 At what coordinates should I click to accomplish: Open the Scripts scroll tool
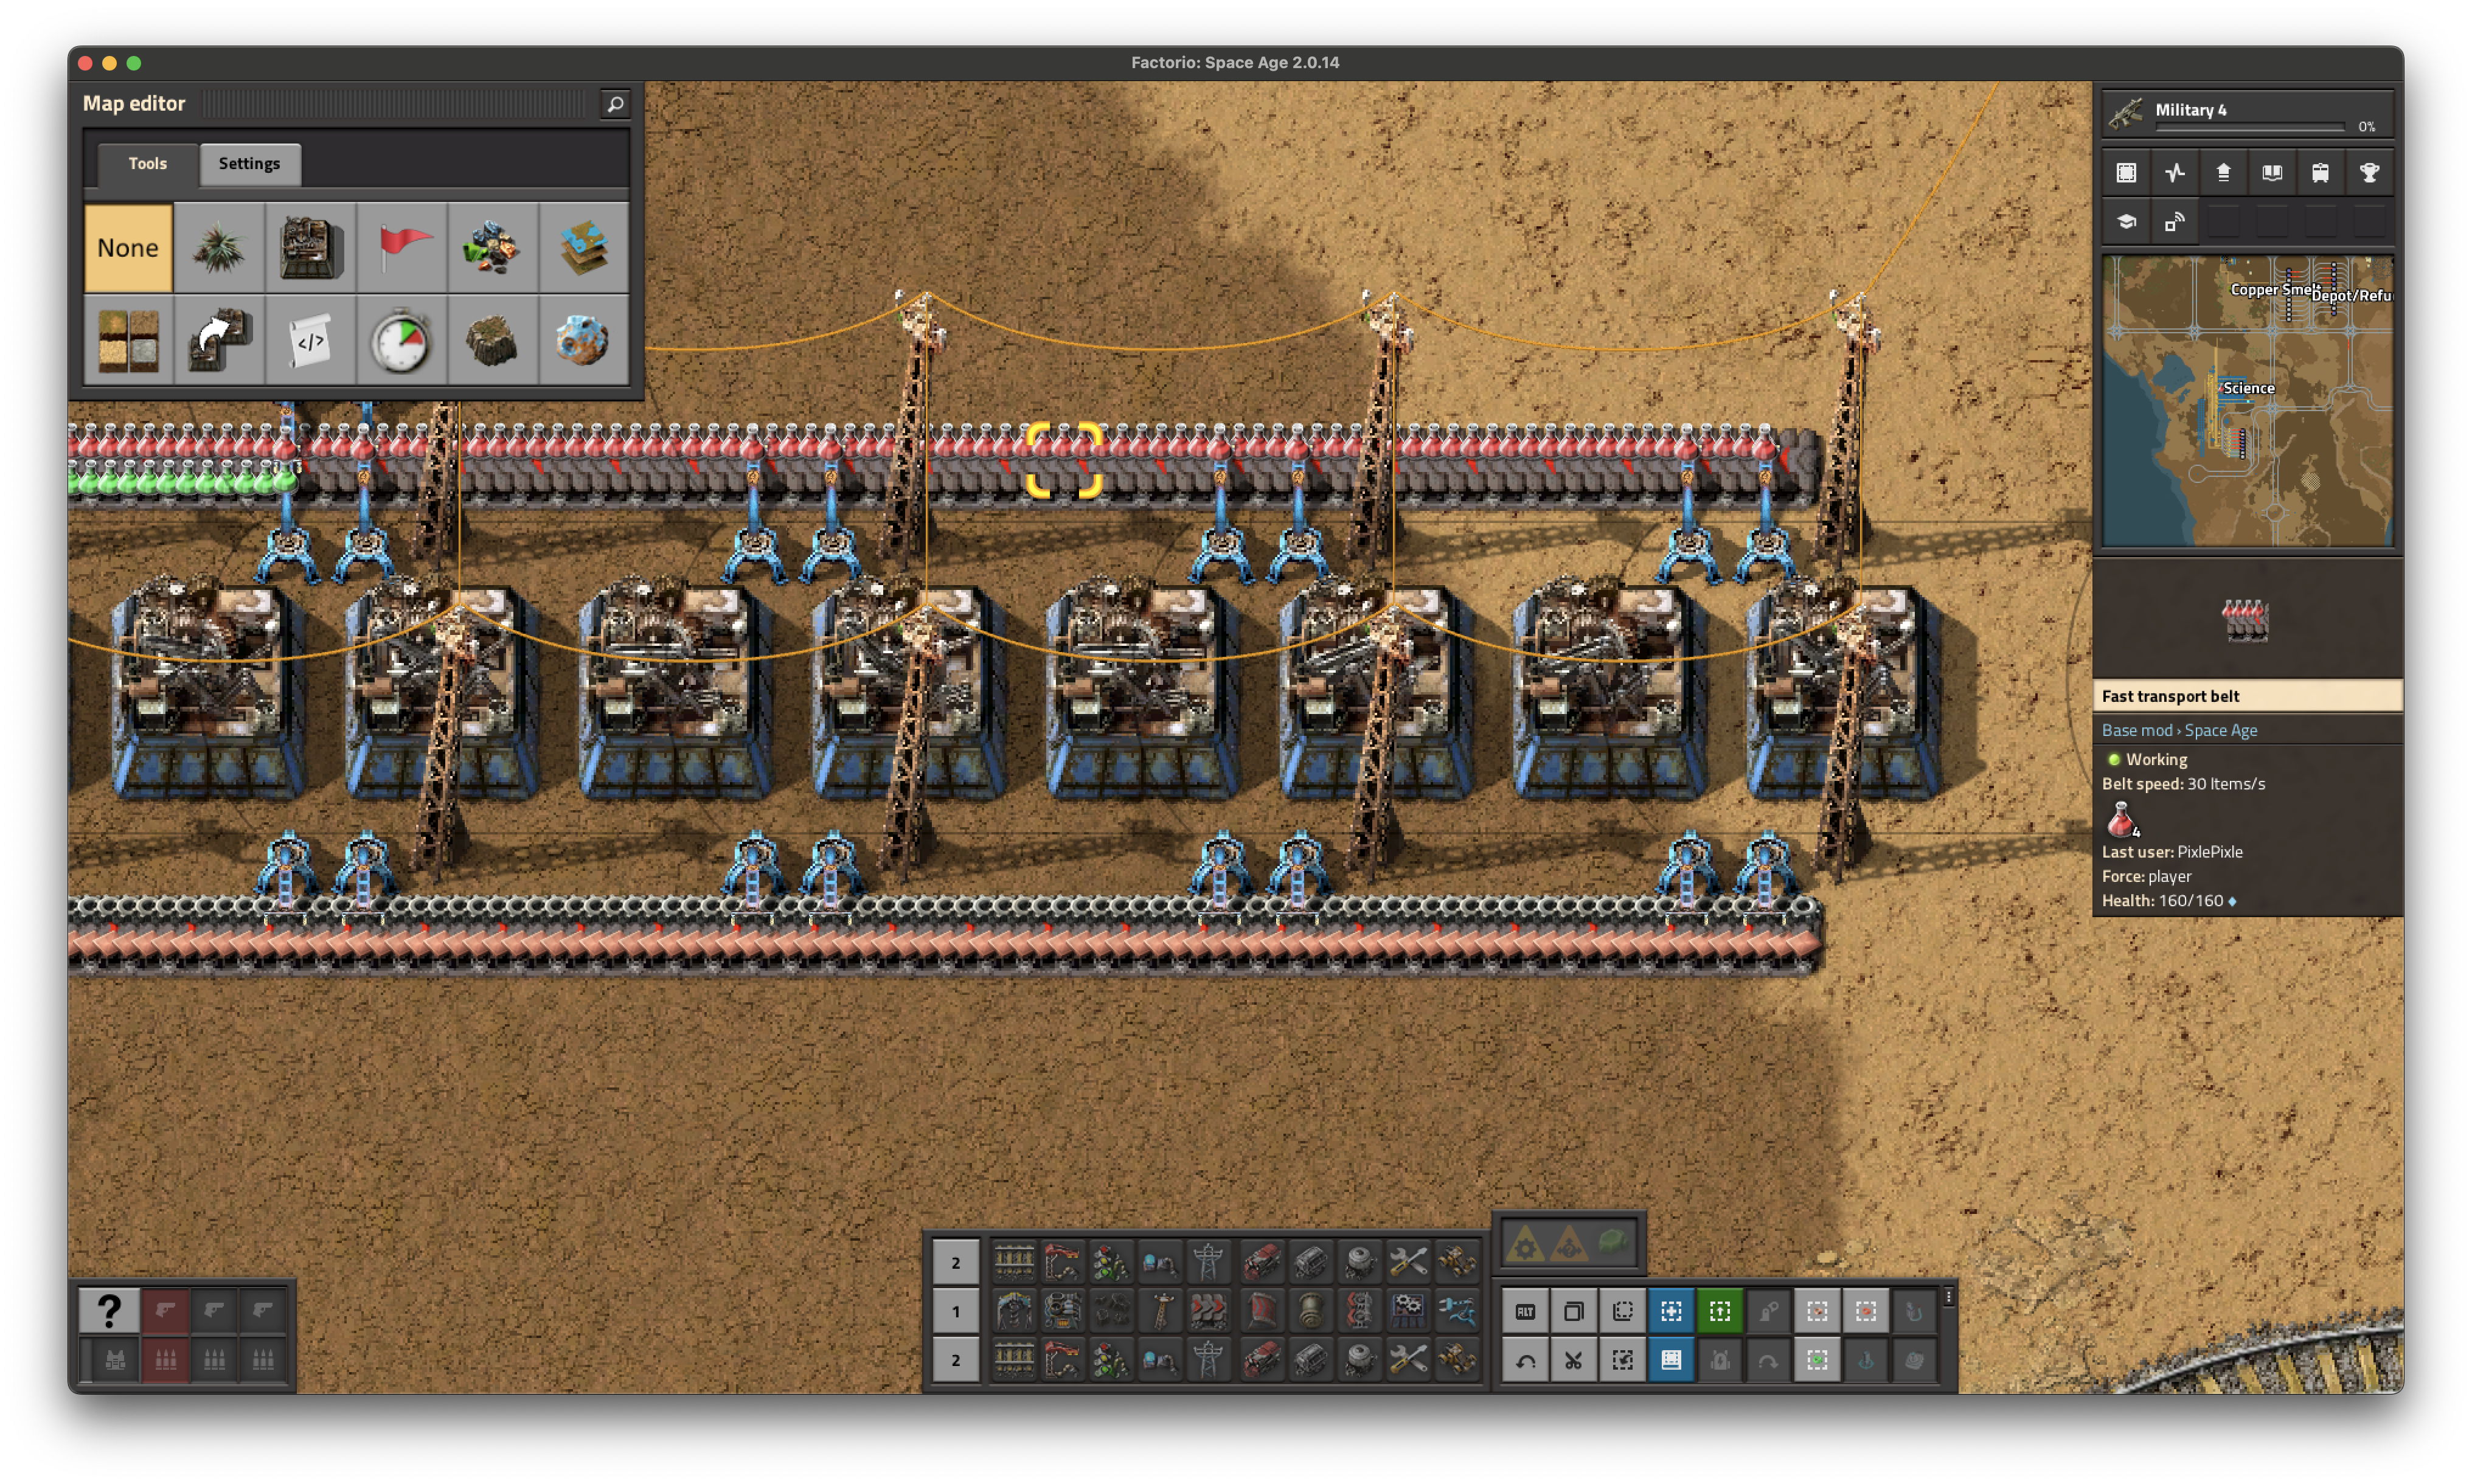310,339
